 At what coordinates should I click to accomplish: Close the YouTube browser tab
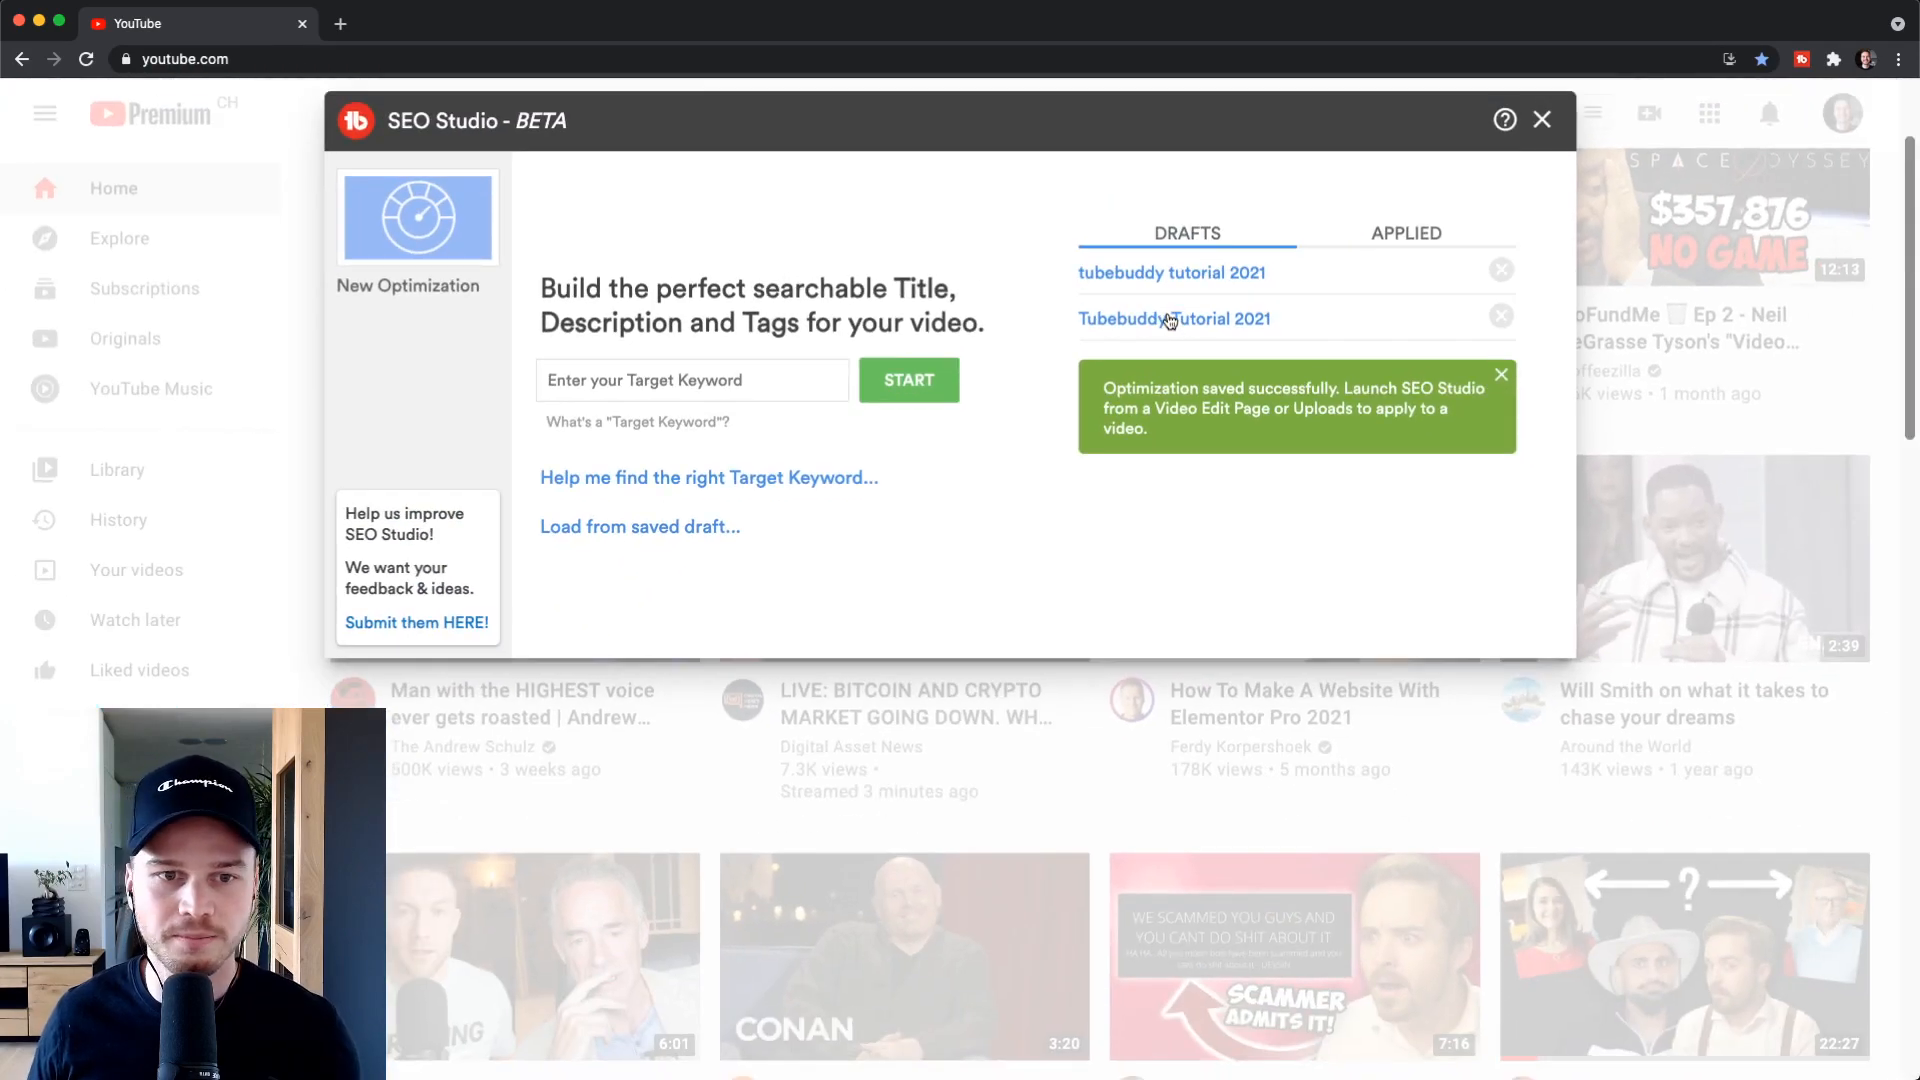(x=302, y=23)
